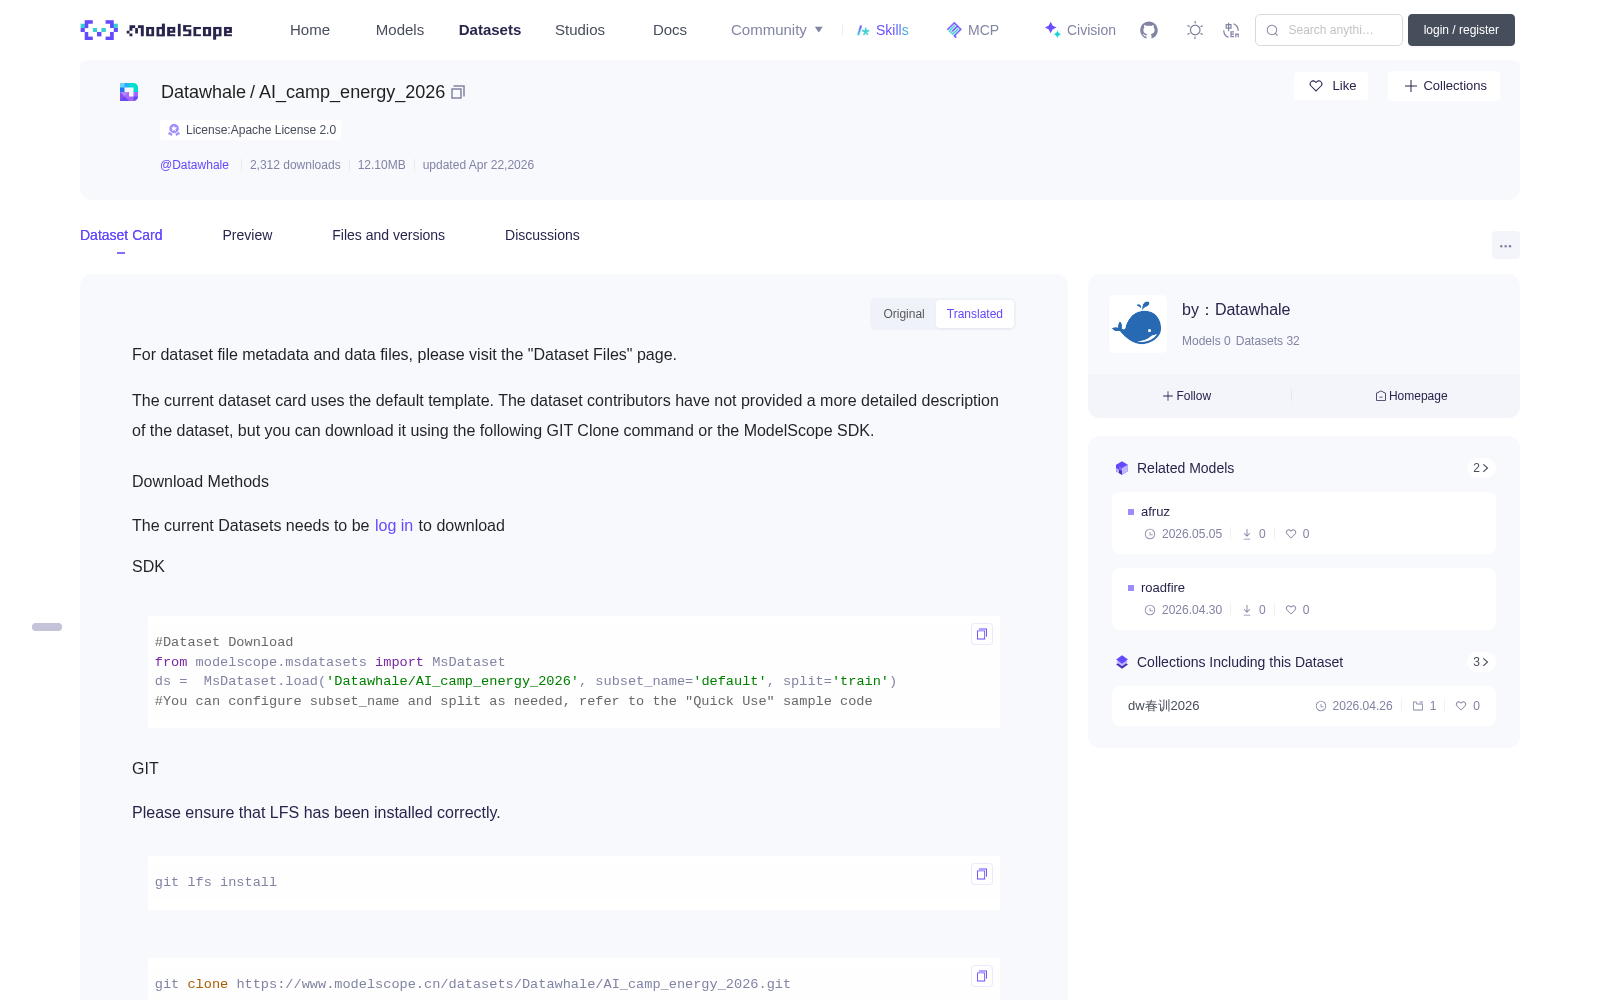Open the Models nav item
1600x1000 pixels.
[x=400, y=30]
